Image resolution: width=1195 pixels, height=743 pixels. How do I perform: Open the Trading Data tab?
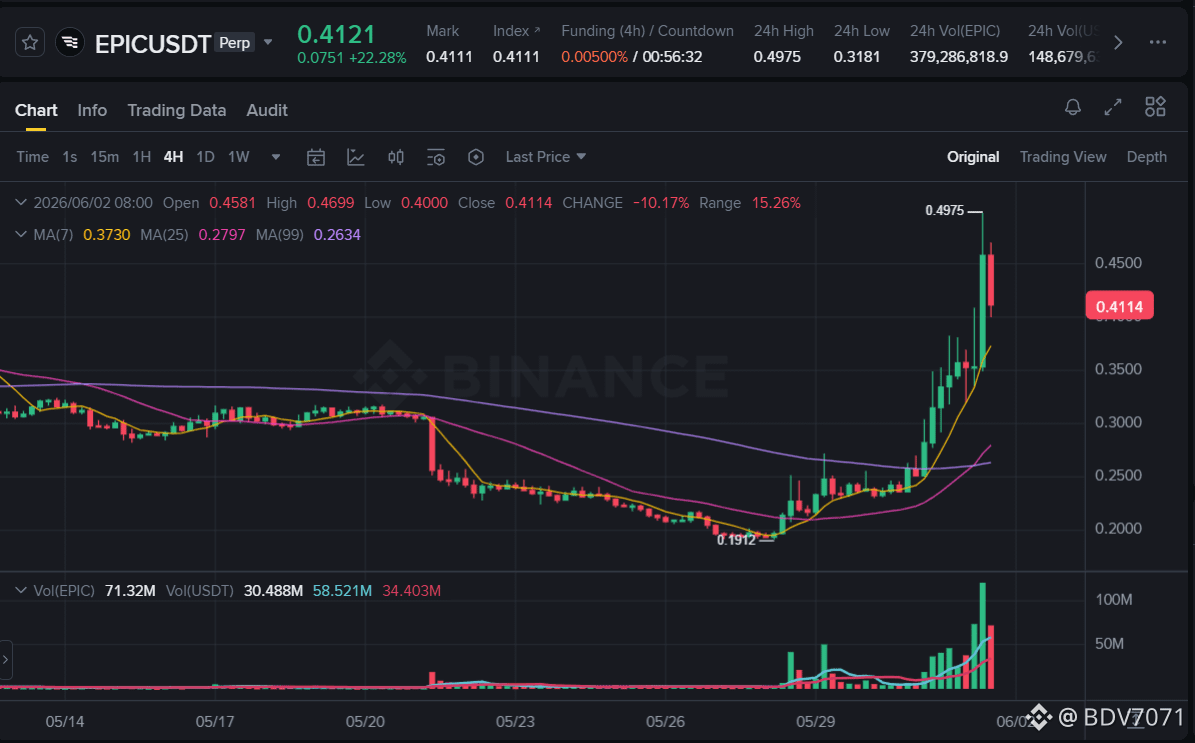(x=177, y=110)
